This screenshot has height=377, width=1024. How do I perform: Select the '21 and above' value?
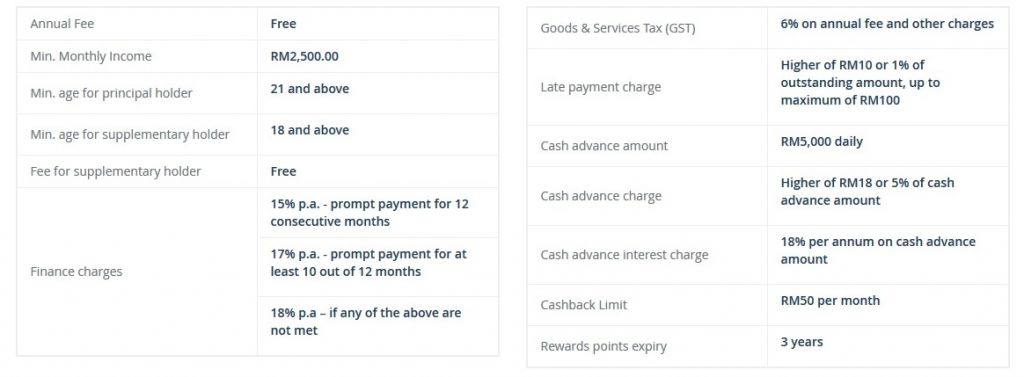pyautogui.click(x=310, y=88)
